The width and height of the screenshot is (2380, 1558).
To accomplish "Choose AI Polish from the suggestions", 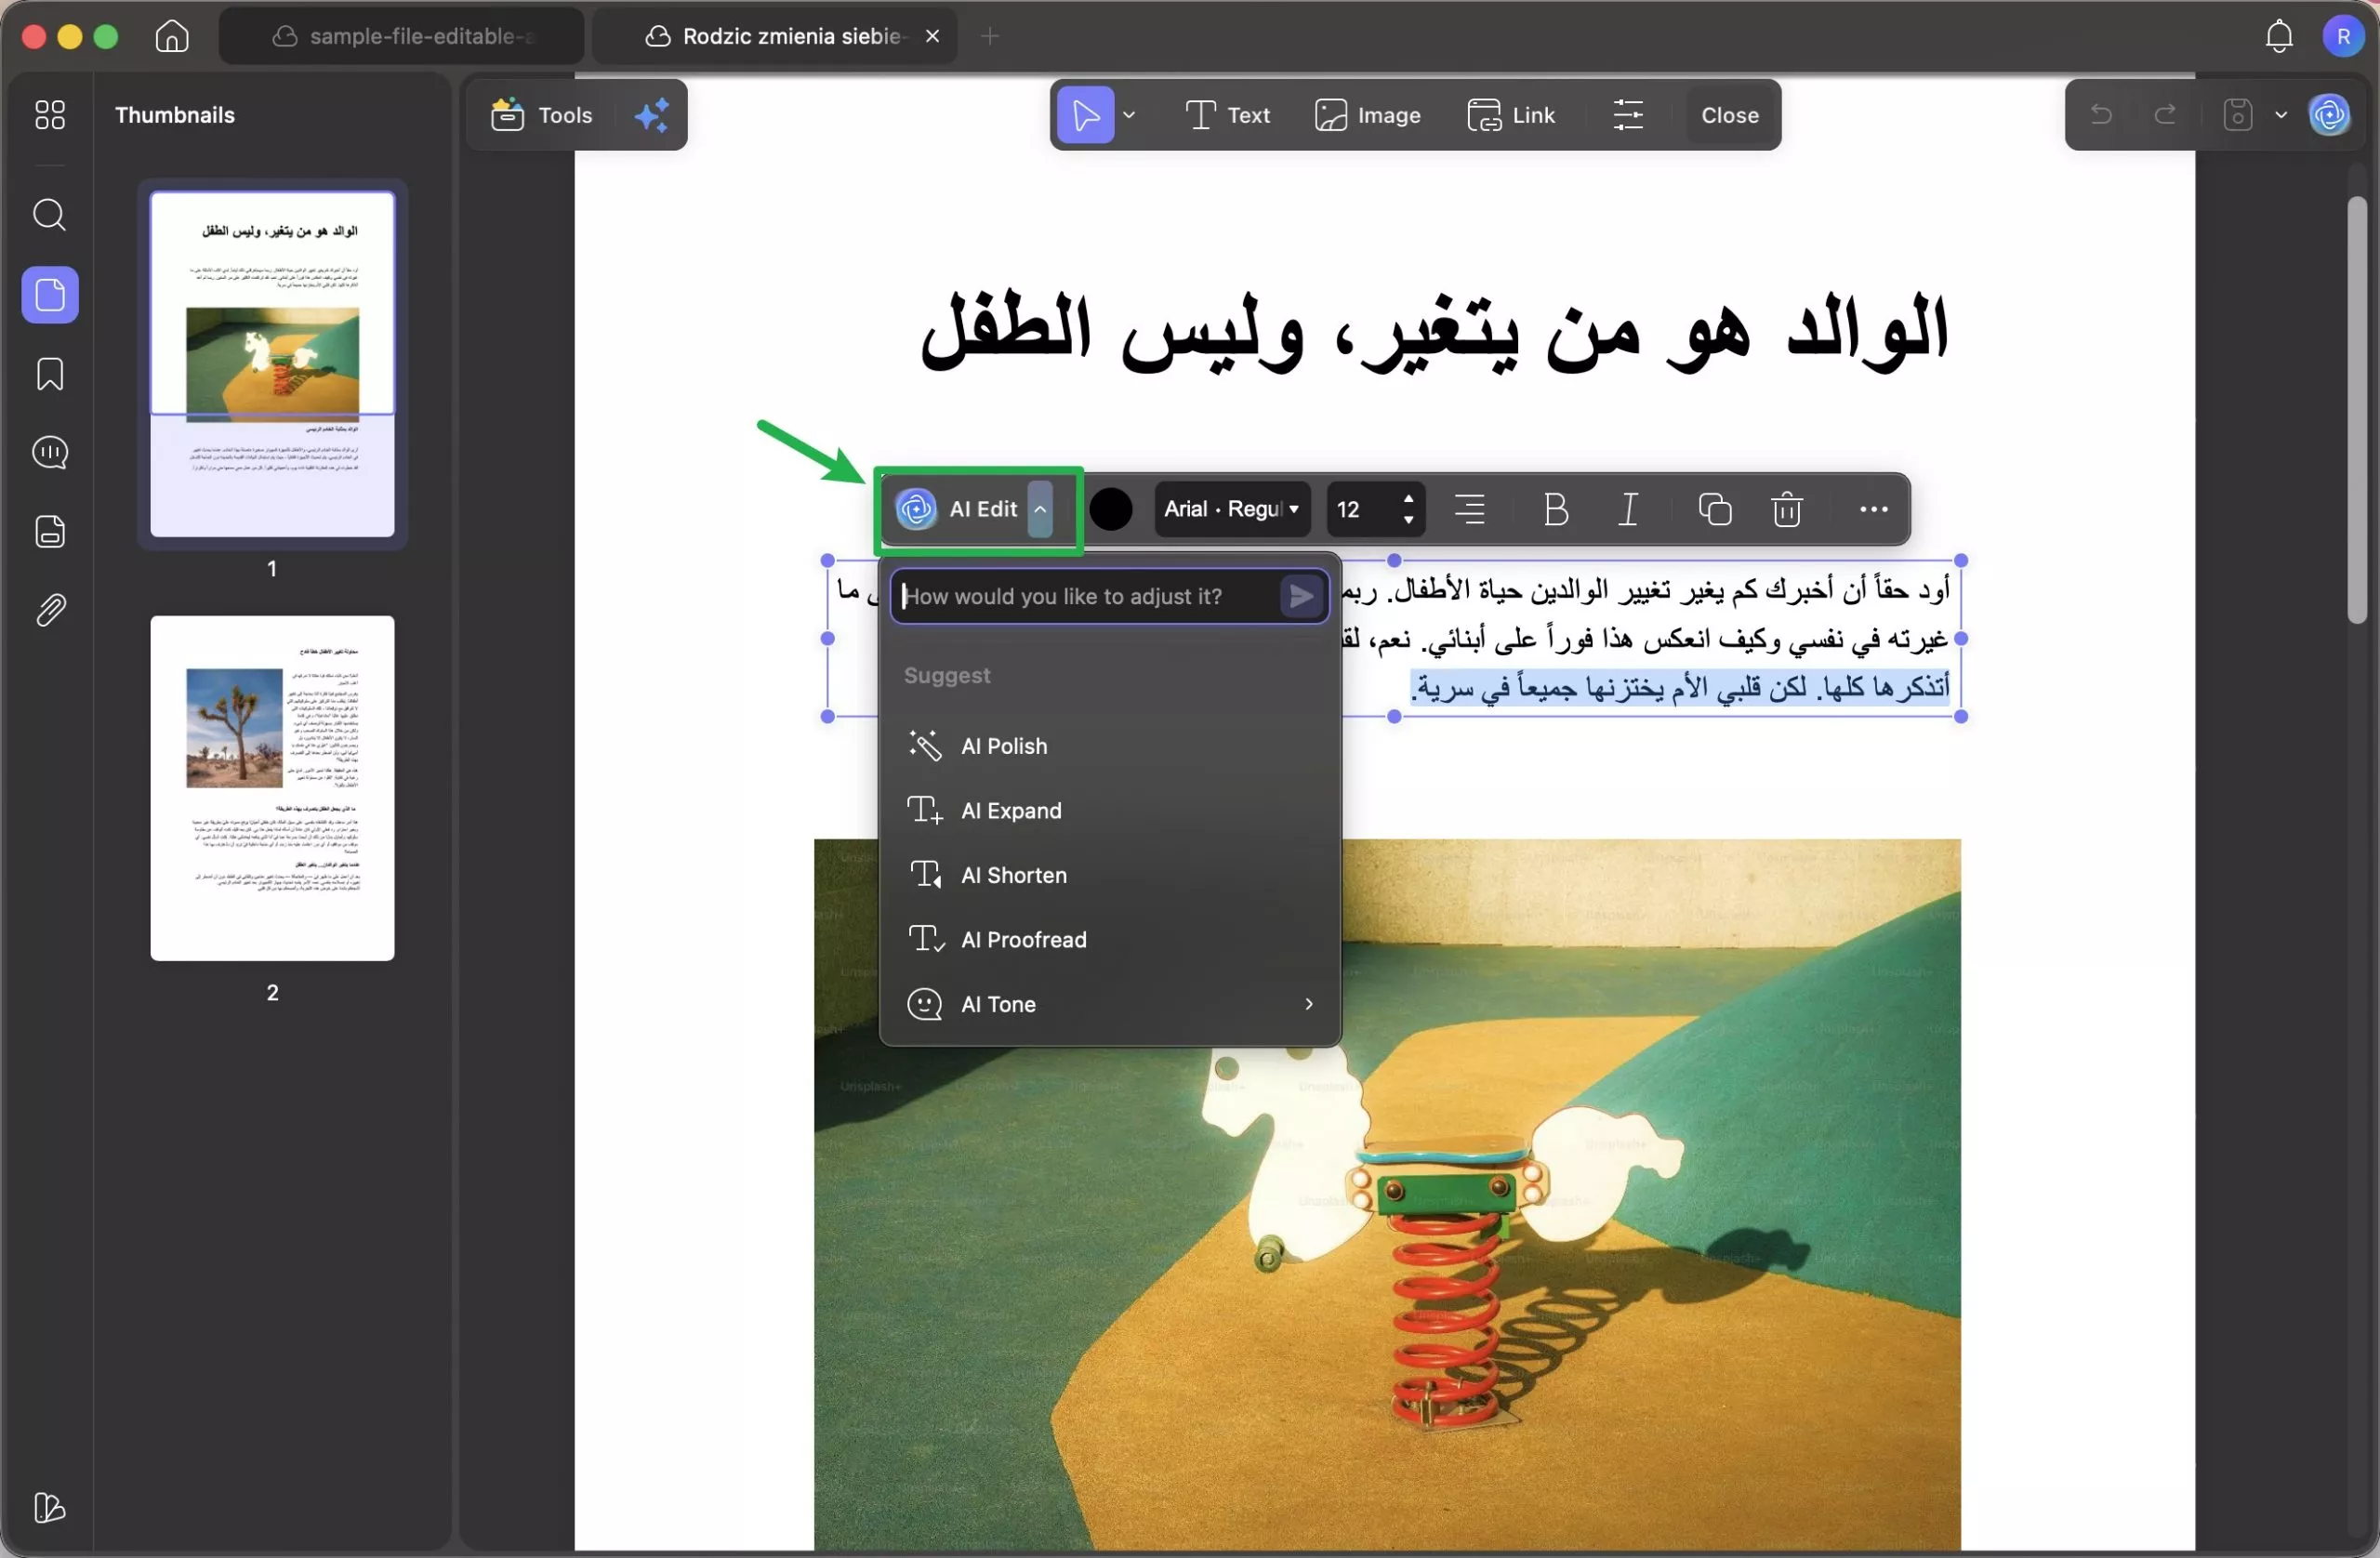I will [x=1003, y=746].
